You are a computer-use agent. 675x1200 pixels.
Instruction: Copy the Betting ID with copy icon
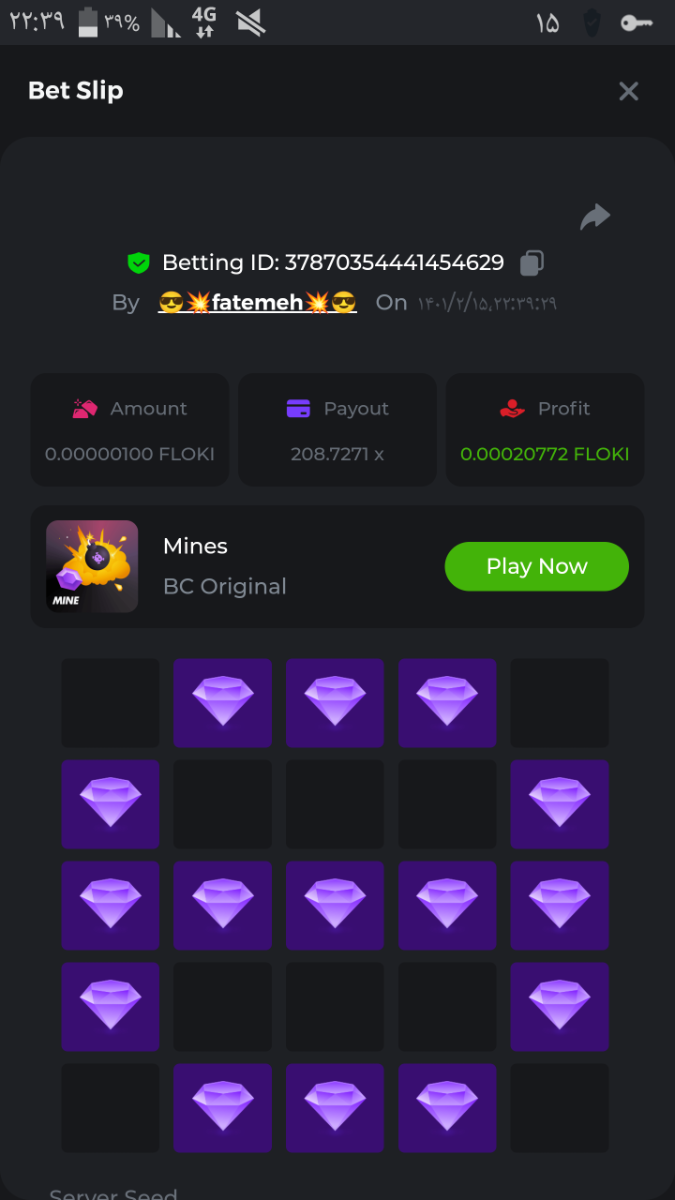(x=532, y=263)
